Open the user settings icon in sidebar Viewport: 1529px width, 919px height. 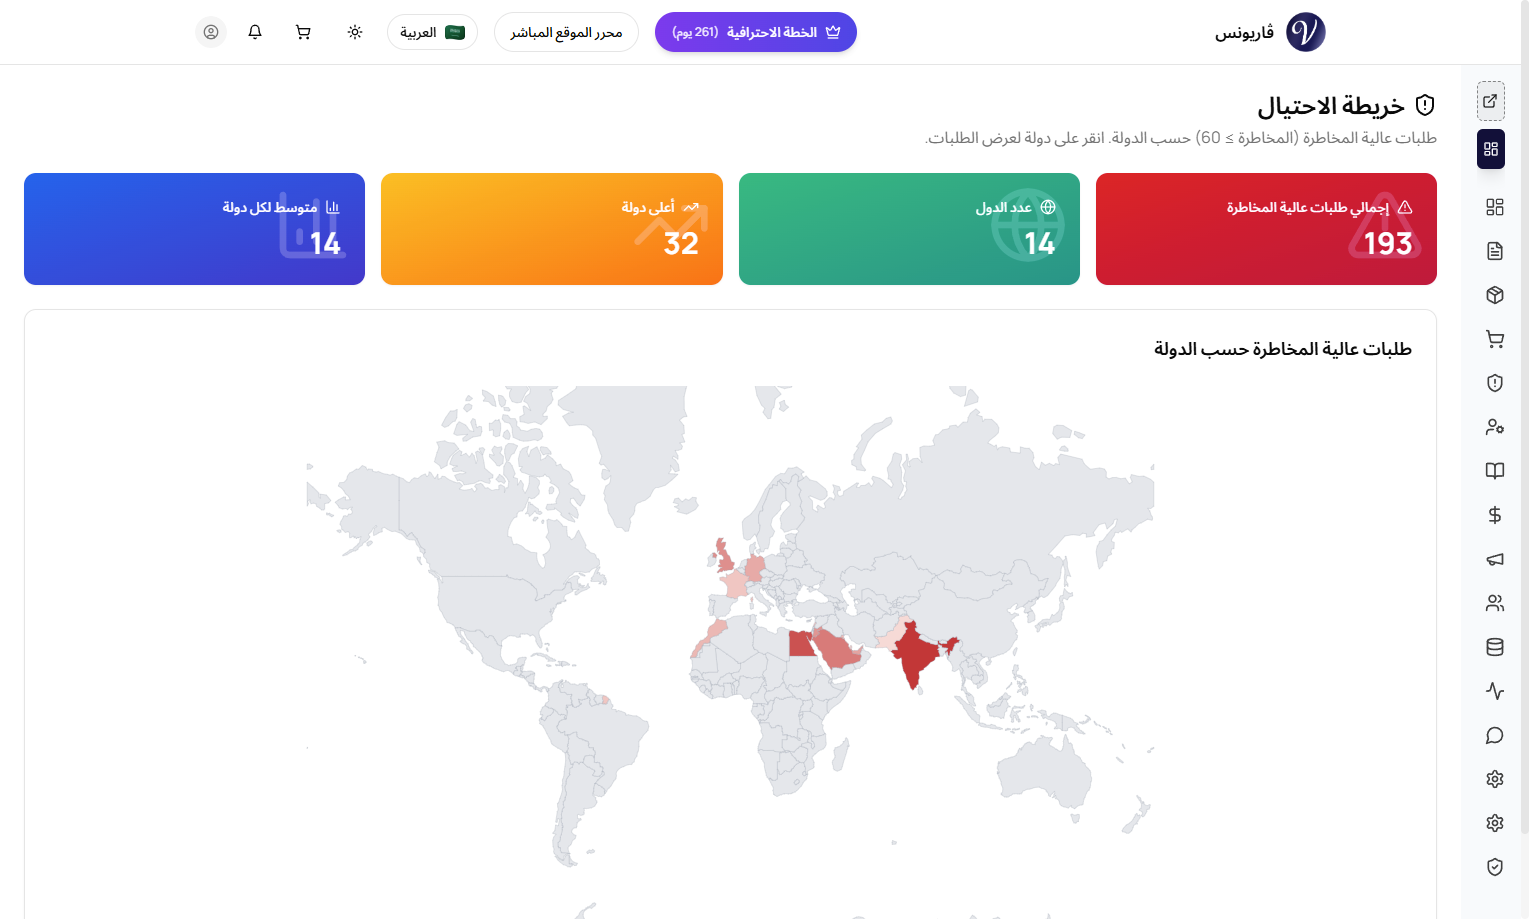pyautogui.click(x=1494, y=427)
